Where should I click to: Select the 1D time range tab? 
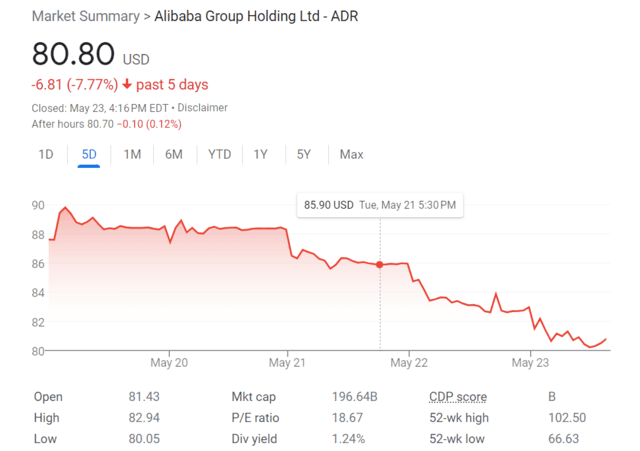(46, 154)
